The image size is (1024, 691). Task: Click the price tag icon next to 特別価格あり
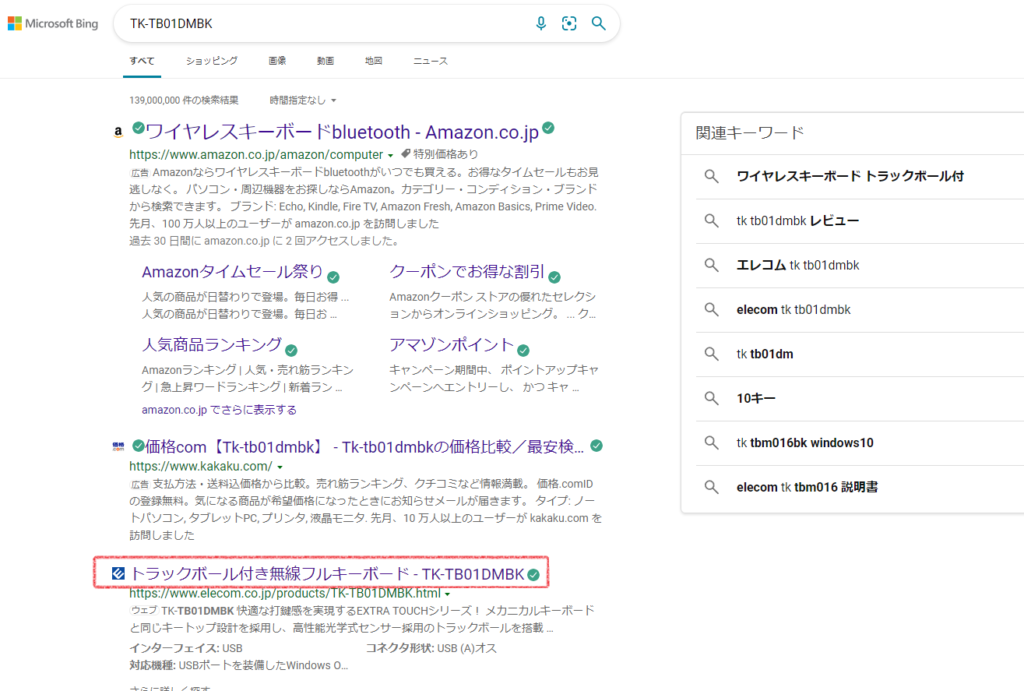tap(406, 154)
